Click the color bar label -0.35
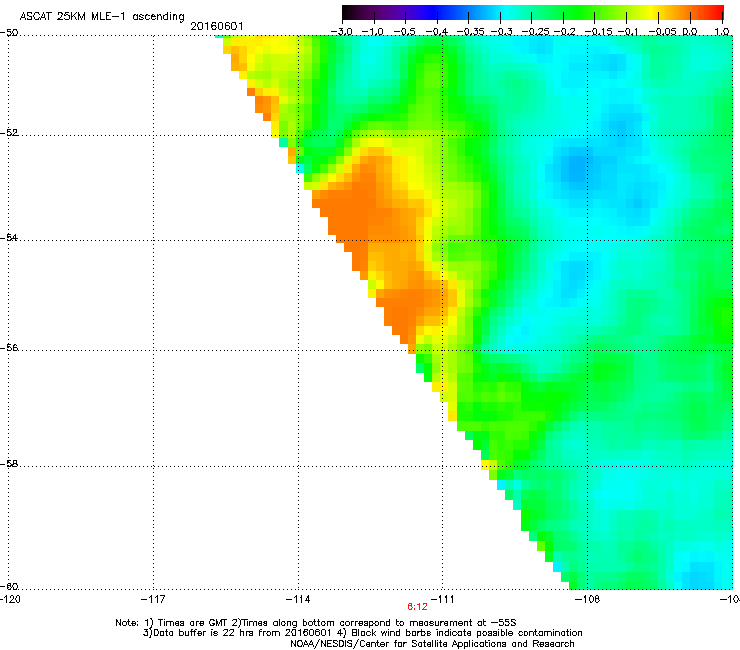The width and height of the screenshot is (740, 650). (x=471, y=31)
